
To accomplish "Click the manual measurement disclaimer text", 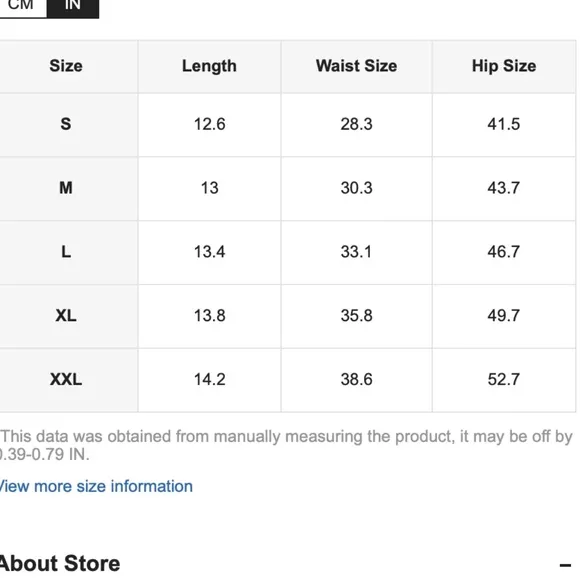I will 286,445.
